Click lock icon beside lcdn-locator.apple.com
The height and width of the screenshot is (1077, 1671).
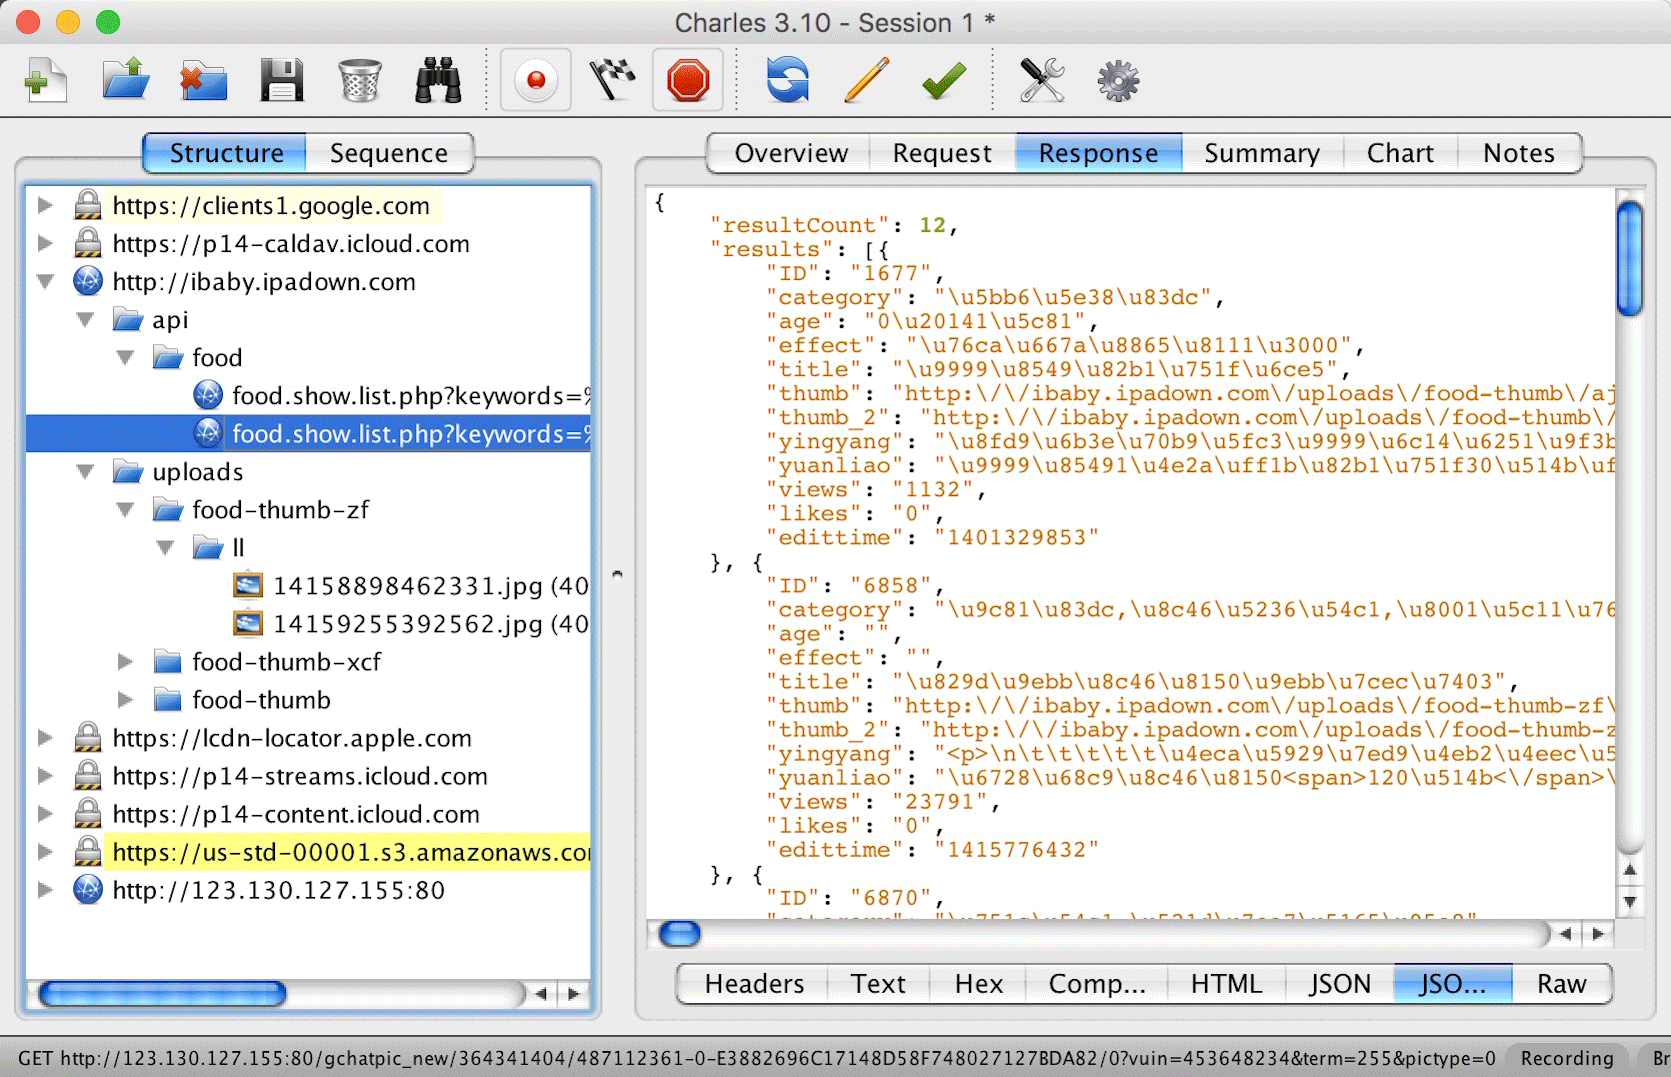pyautogui.click(x=88, y=738)
